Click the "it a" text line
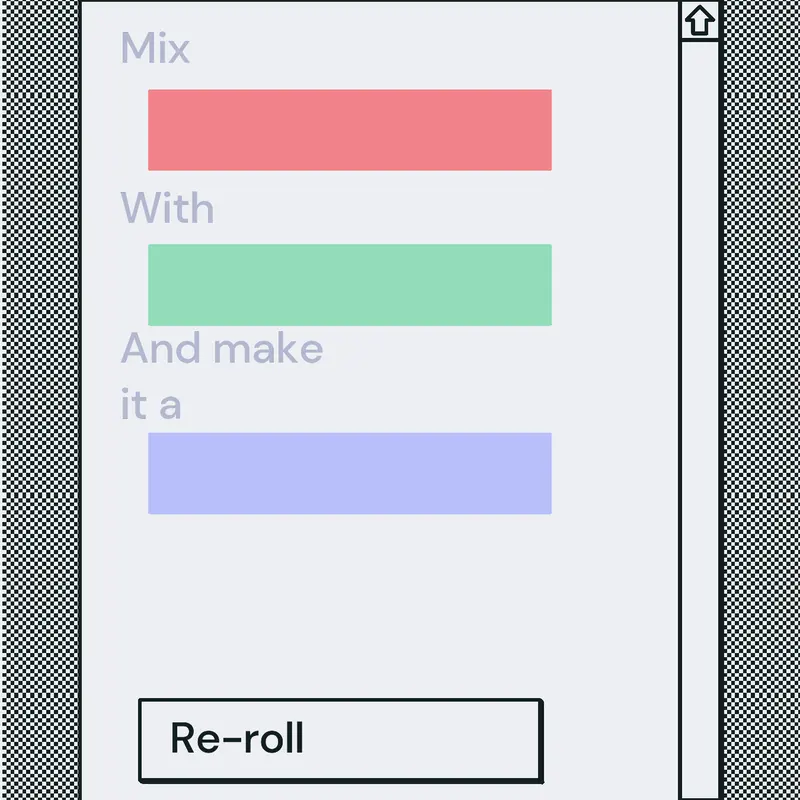This screenshot has width=800, height=800. coord(151,404)
